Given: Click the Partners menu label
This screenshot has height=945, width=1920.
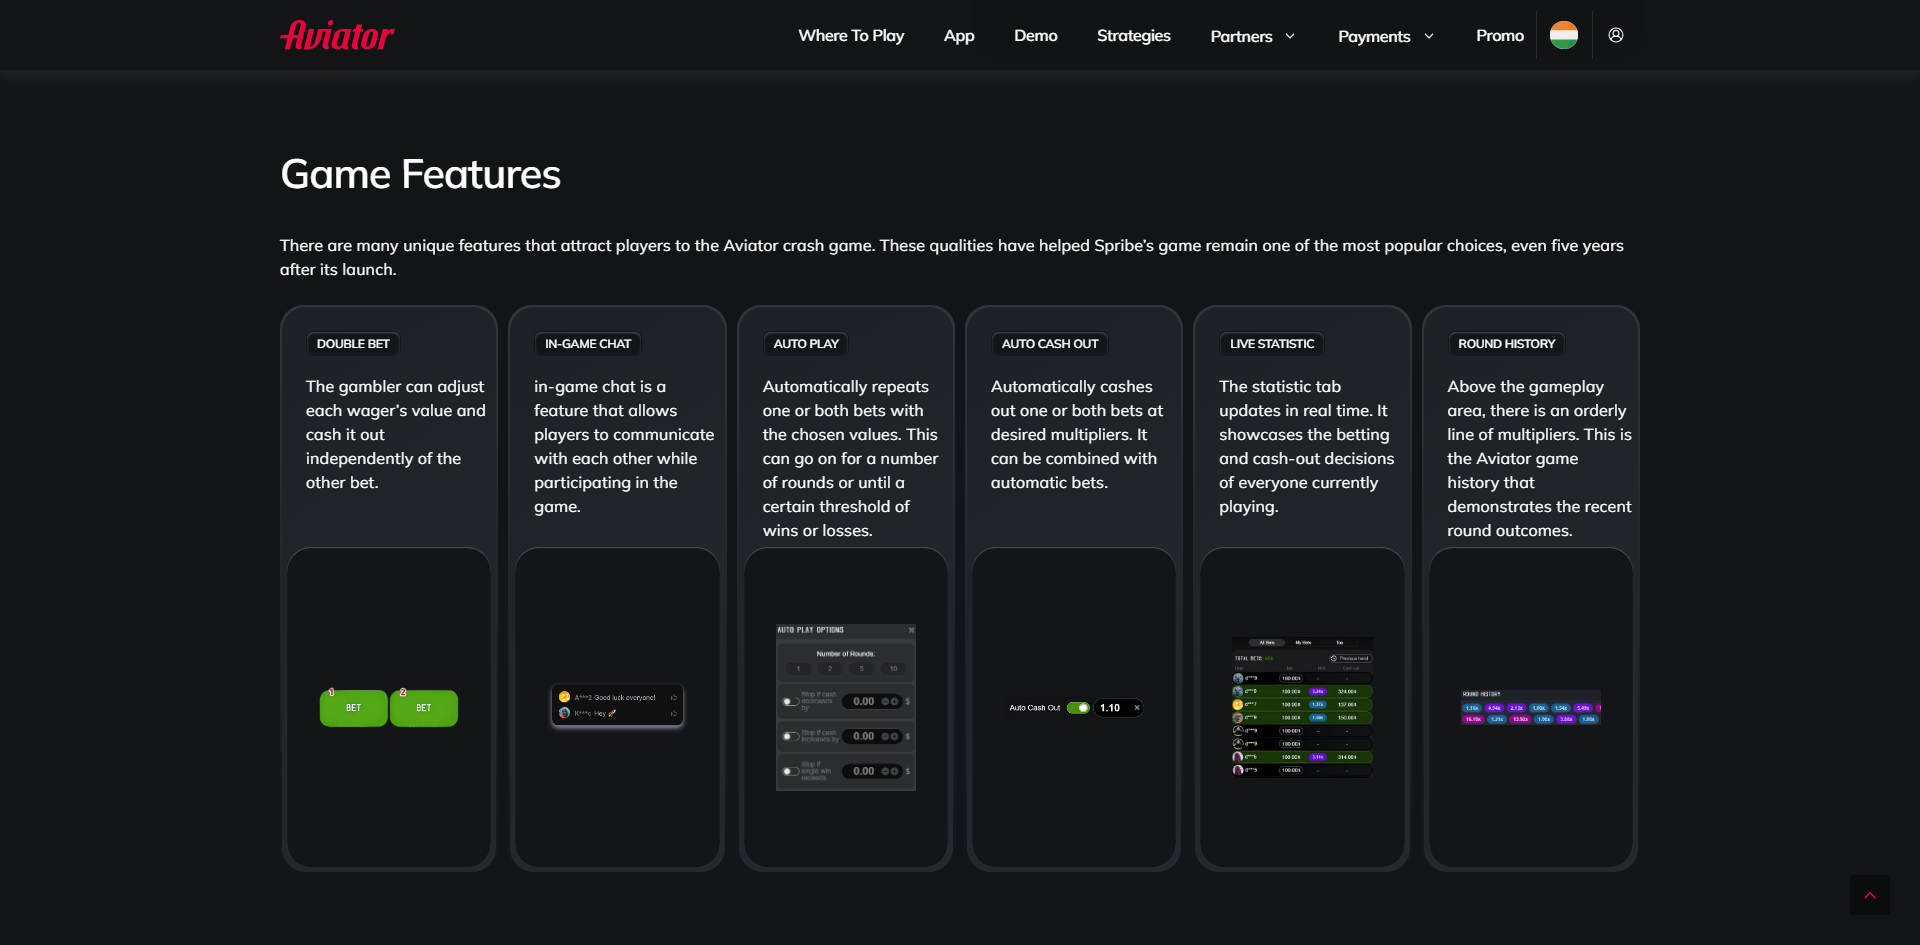Looking at the screenshot, I should (x=1241, y=36).
